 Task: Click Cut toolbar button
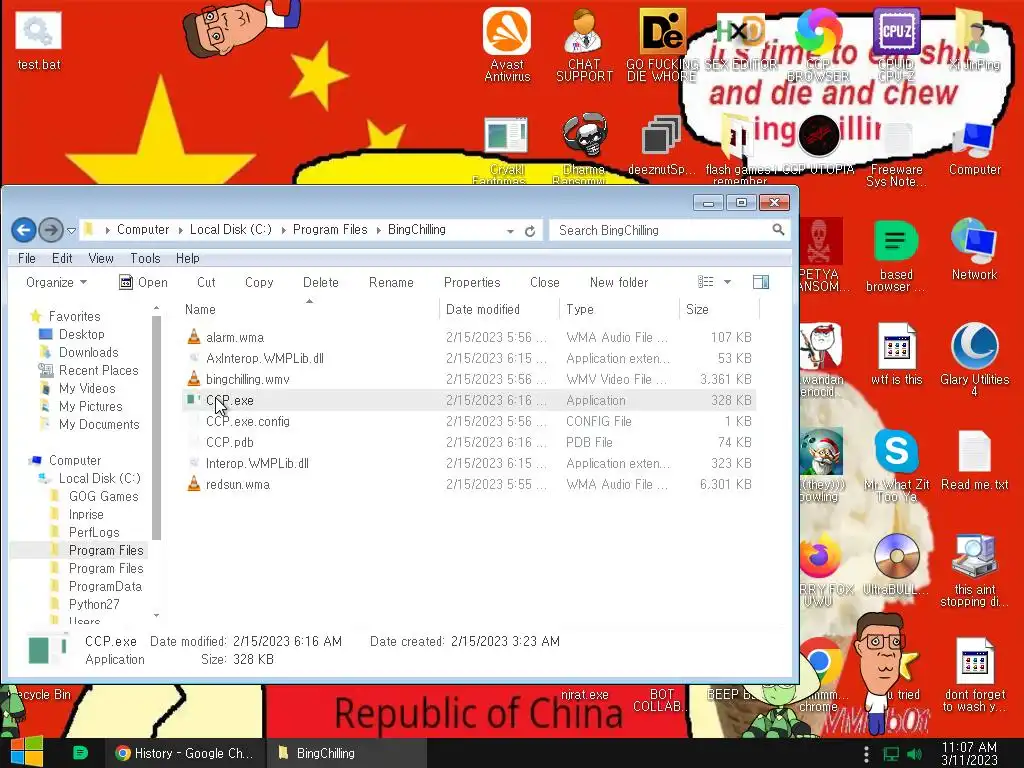click(206, 282)
